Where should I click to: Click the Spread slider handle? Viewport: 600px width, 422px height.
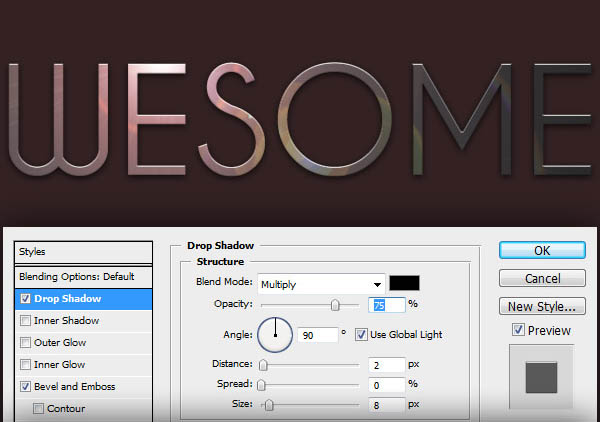click(x=261, y=385)
